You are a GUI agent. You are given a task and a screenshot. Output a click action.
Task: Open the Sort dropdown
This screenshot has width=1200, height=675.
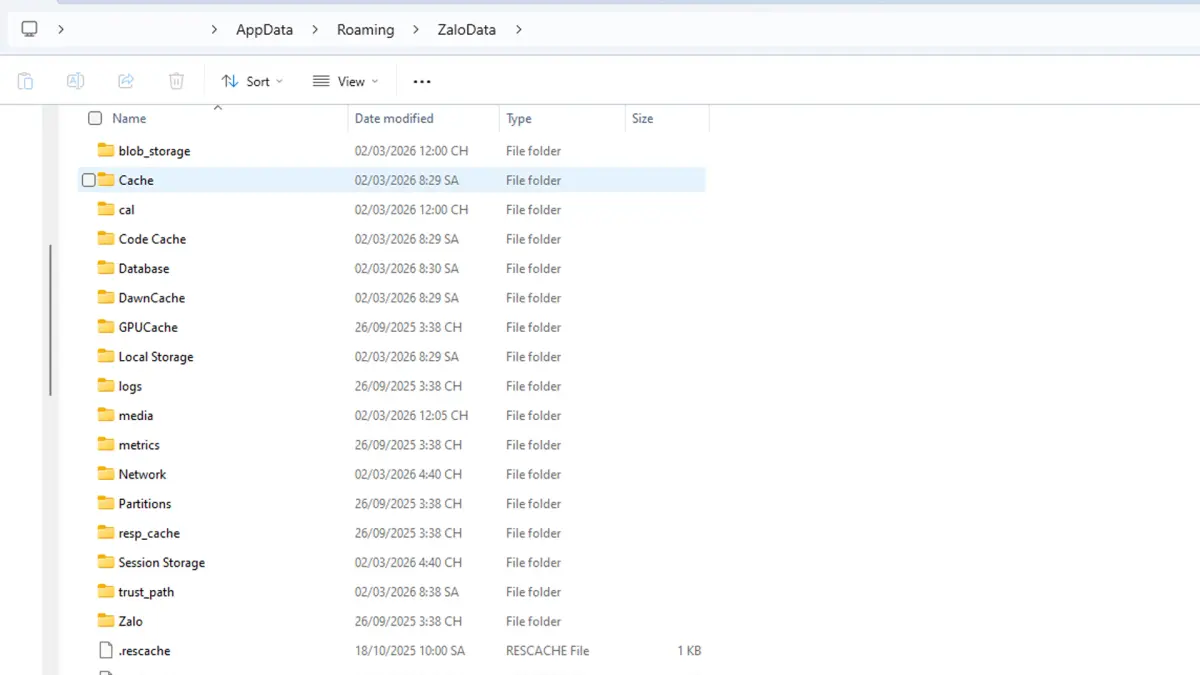pyautogui.click(x=252, y=81)
